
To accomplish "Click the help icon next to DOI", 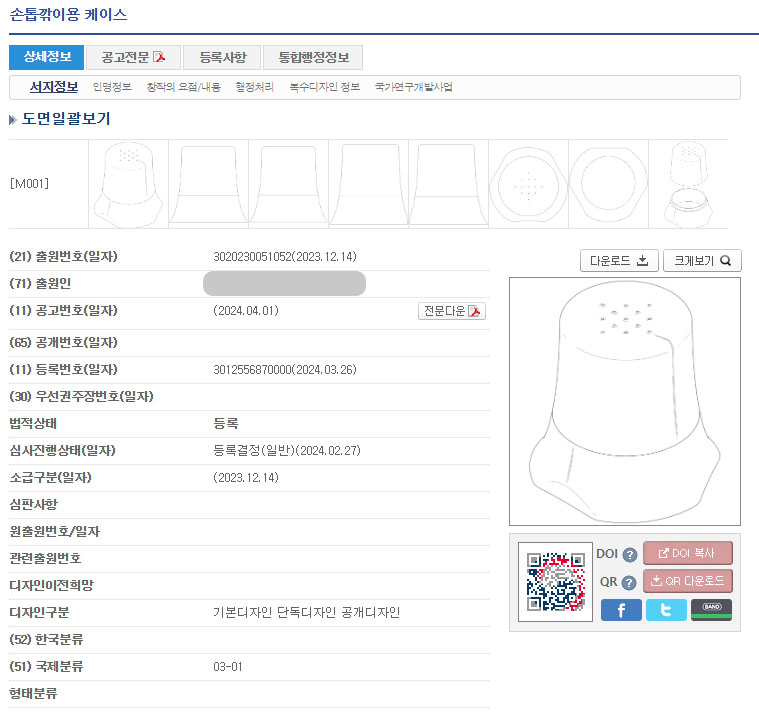I will click(x=630, y=555).
